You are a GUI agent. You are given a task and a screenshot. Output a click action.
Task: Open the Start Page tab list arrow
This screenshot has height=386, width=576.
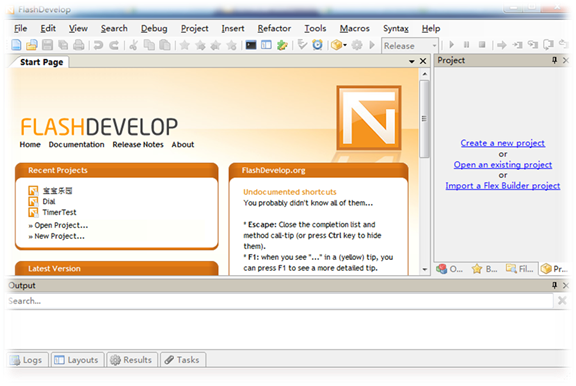(412, 61)
